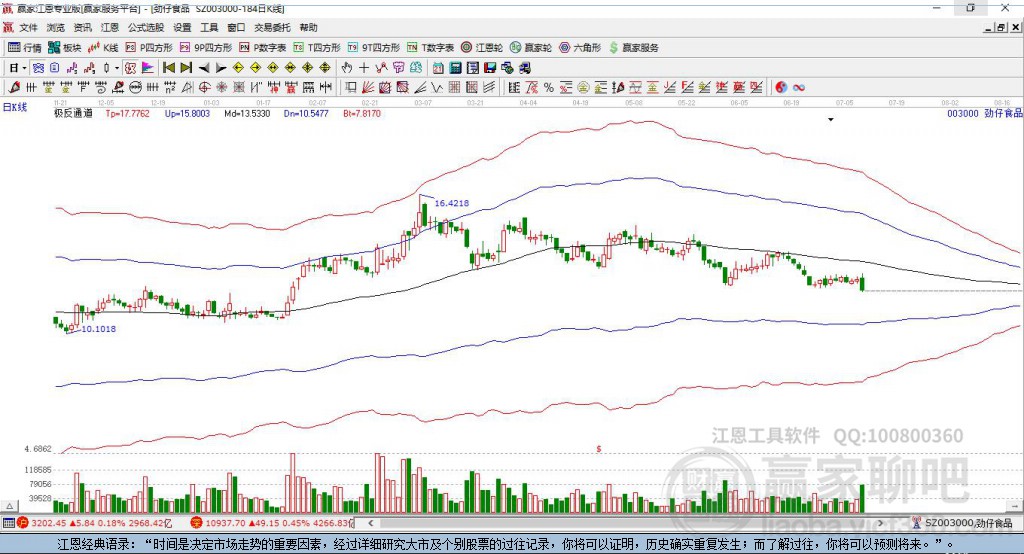Select the percent % retracement tool
1024x554 pixels.
[549, 87]
